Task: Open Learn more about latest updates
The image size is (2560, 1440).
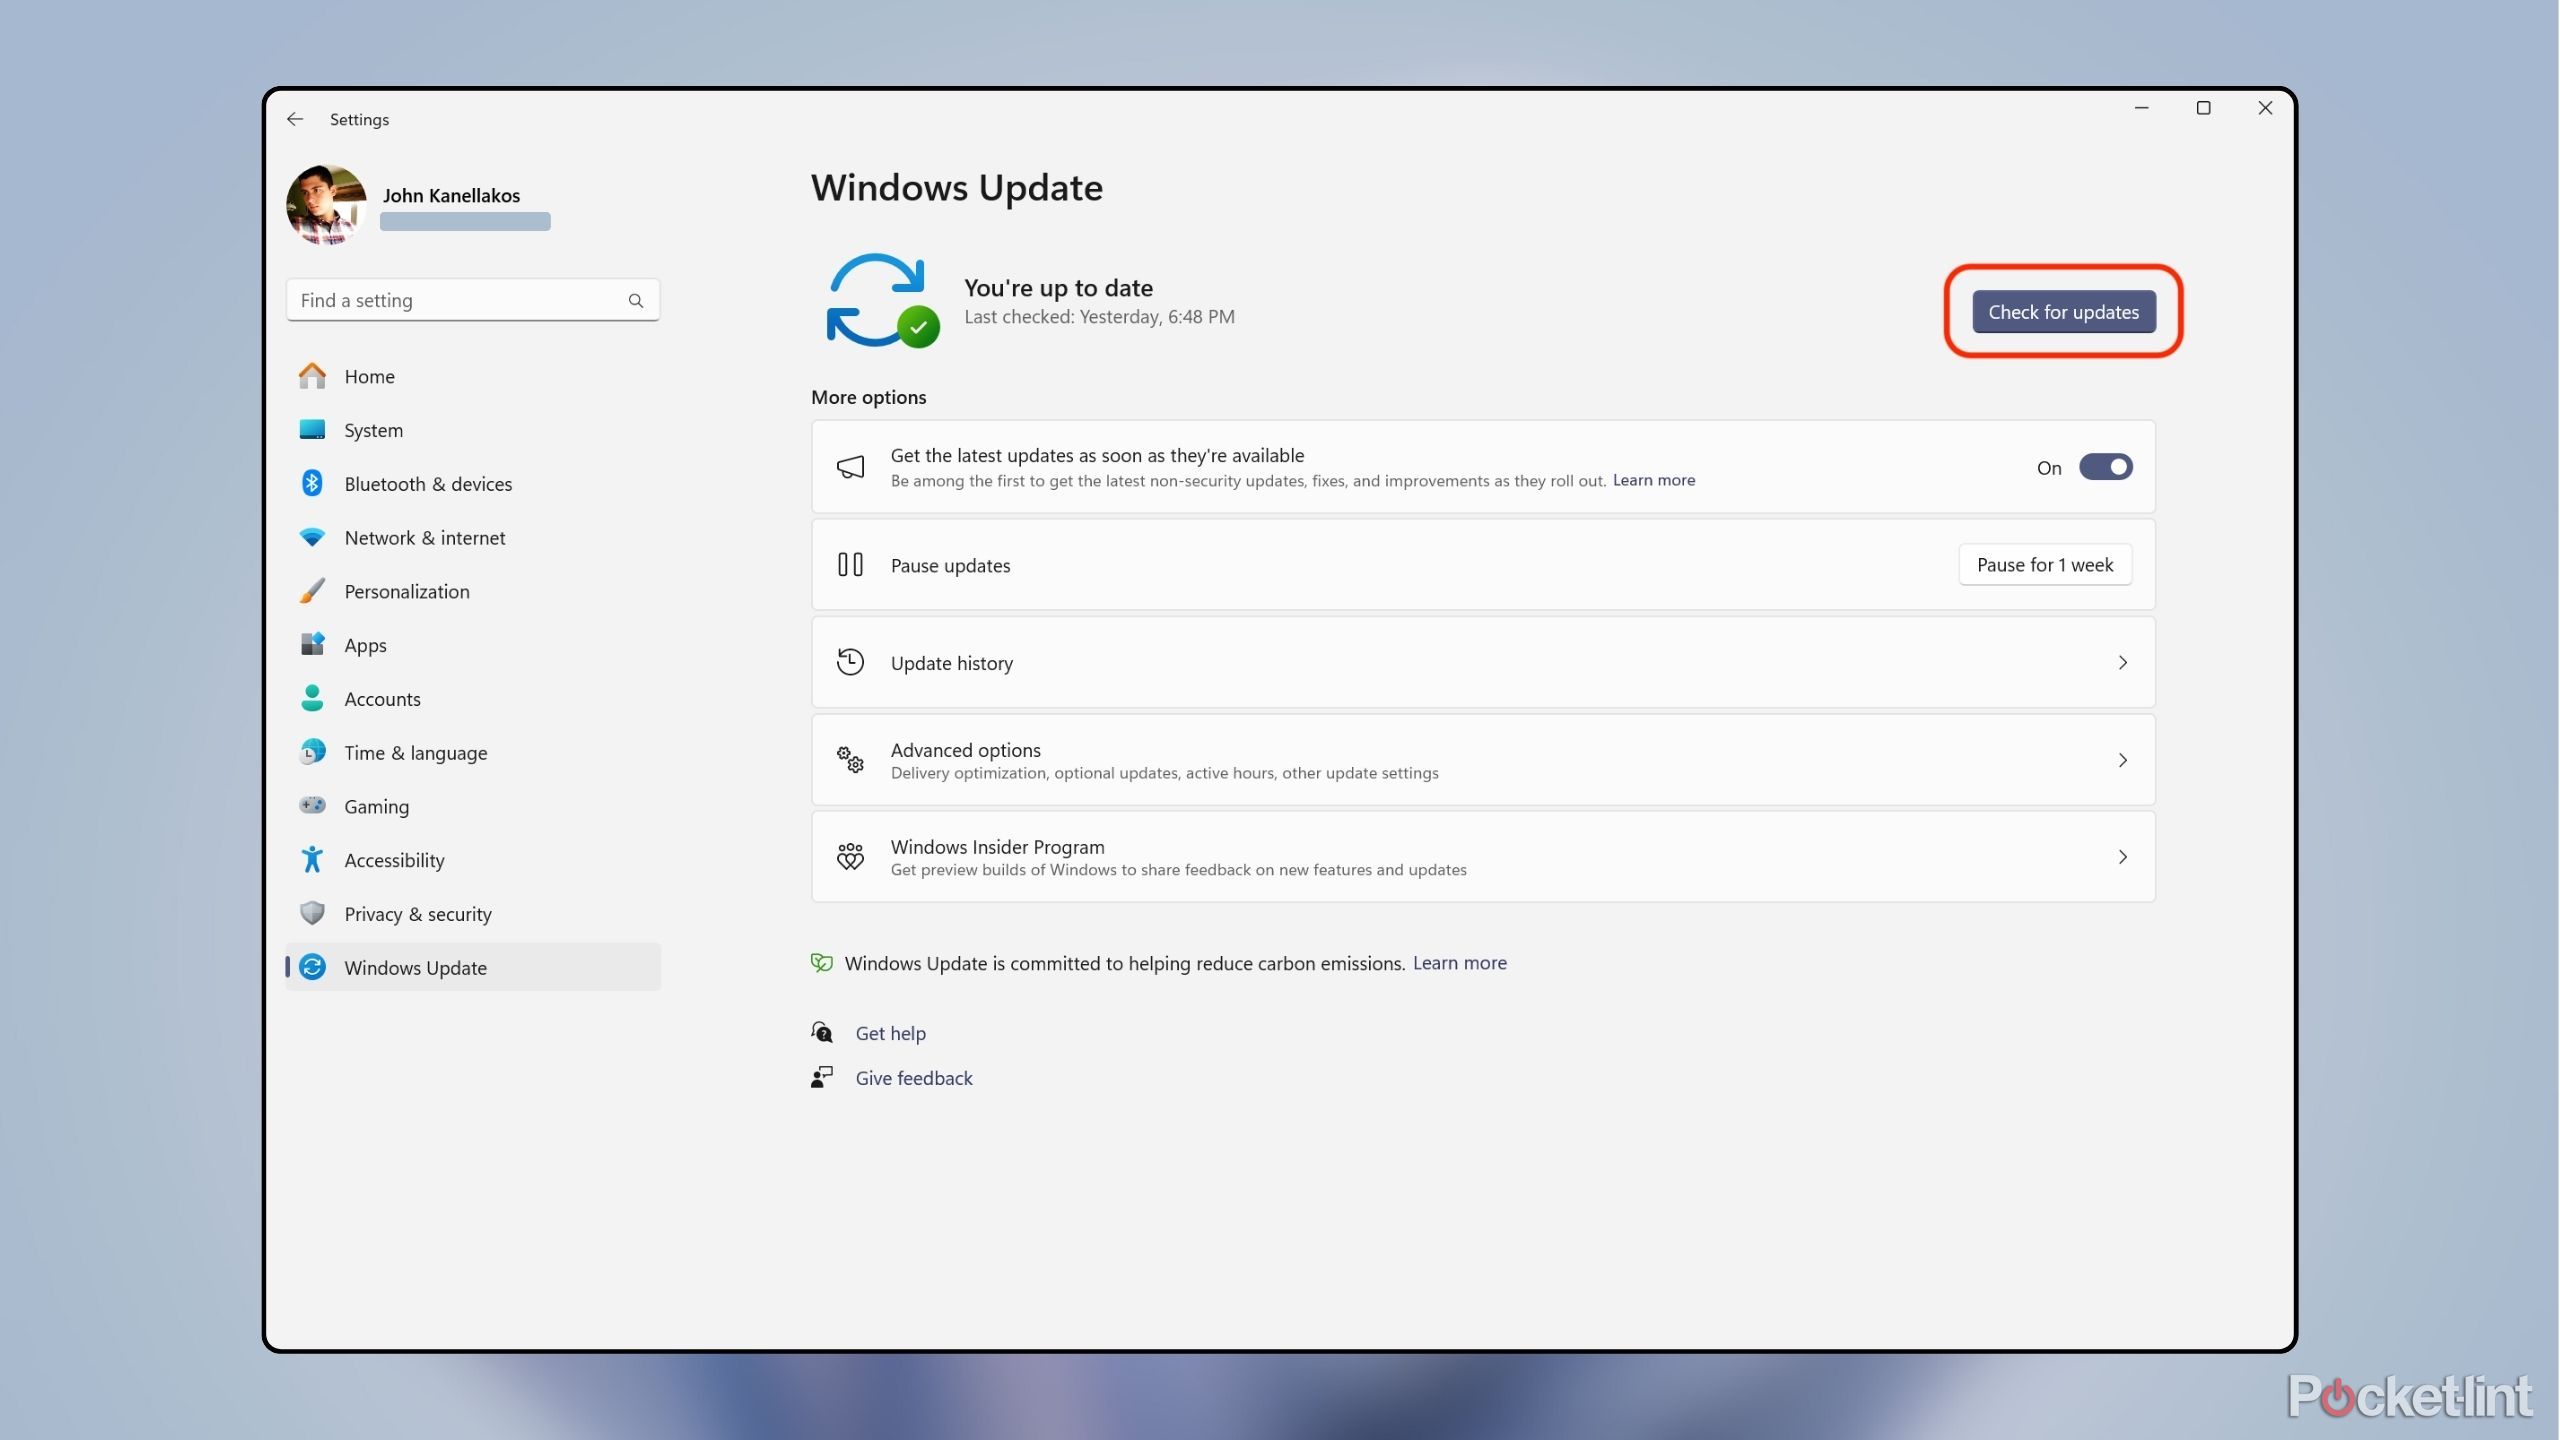Action: point(1654,480)
